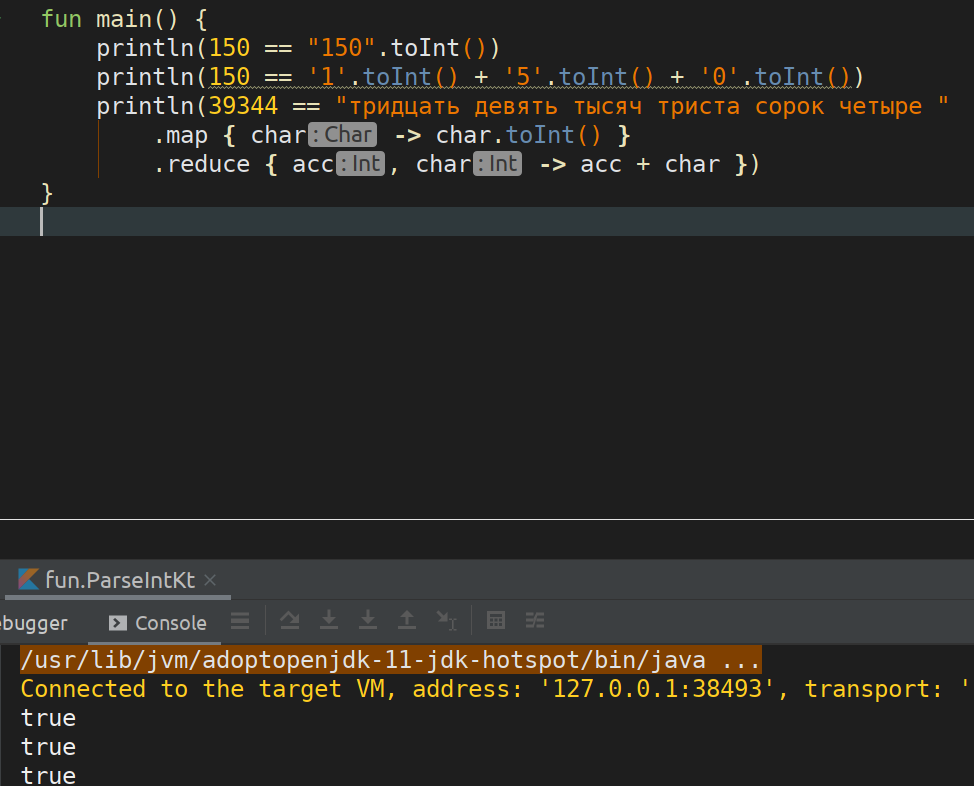The image size is (974, 786).
Task: Click the Kotlin icon on fun.ParseIntKt tab
Action: pyautogui.click(x=29, y=580)
